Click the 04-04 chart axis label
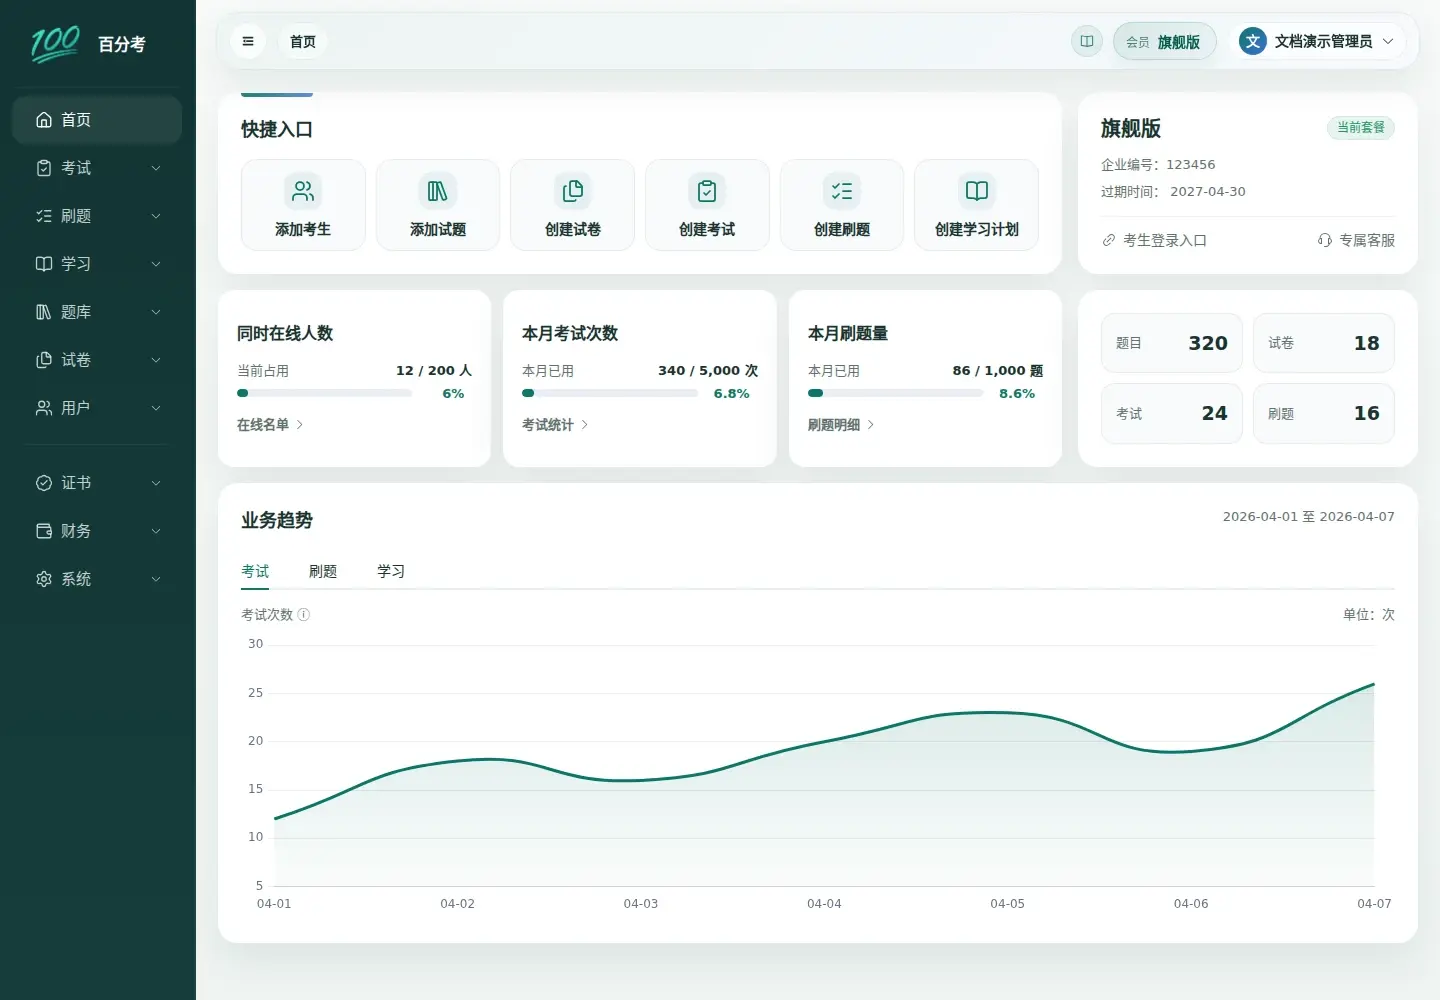1440x1000 pixels. [x=824, y=904]
